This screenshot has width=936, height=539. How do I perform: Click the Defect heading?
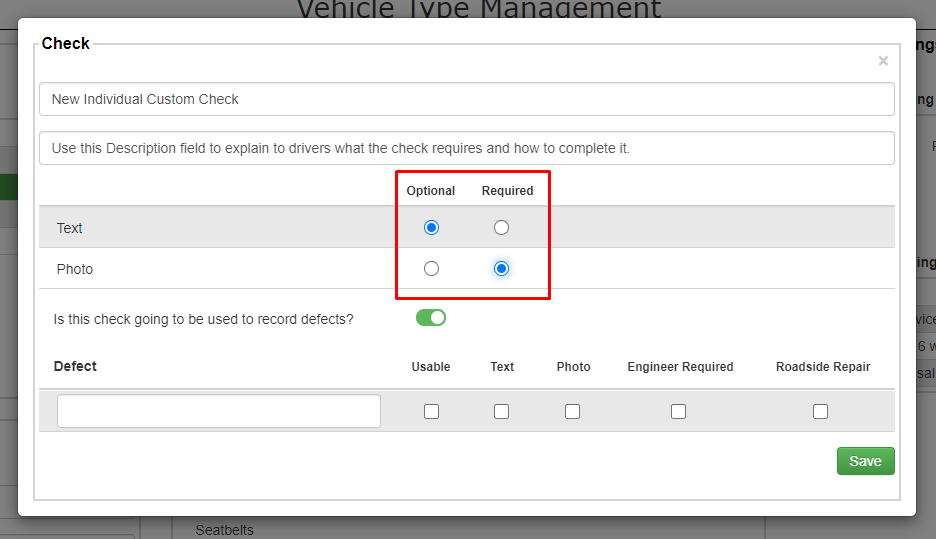coord(75,366)
